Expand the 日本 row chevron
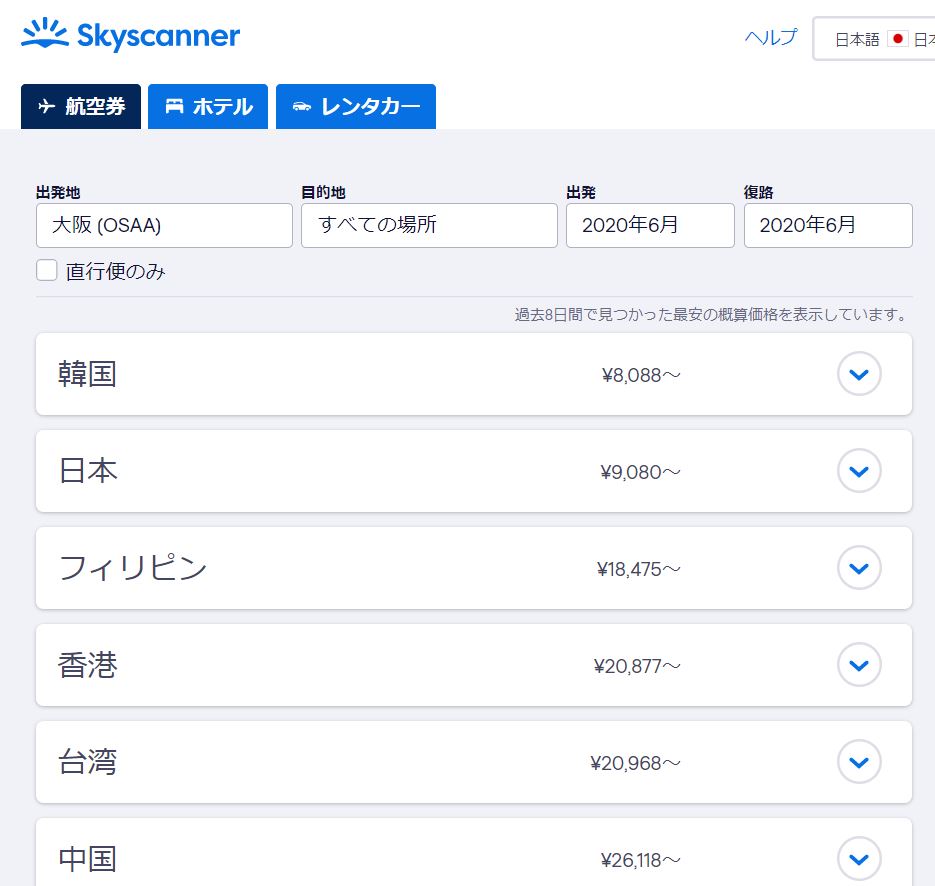 [x=859, y=471]
